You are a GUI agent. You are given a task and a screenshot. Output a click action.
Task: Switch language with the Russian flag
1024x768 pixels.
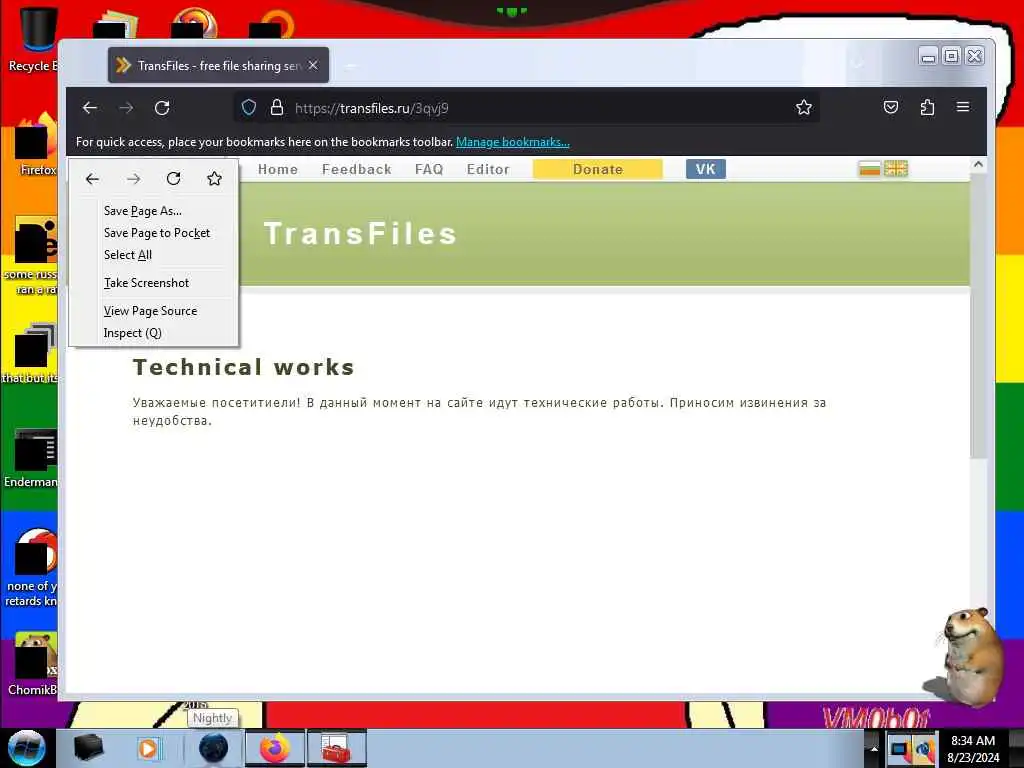[x=869, y=169]
